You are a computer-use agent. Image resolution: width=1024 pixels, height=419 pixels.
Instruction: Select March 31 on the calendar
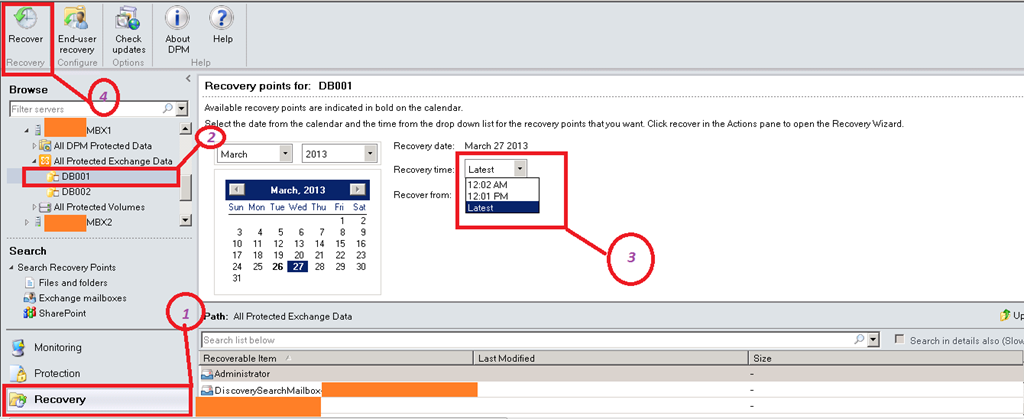pos(237,278)
